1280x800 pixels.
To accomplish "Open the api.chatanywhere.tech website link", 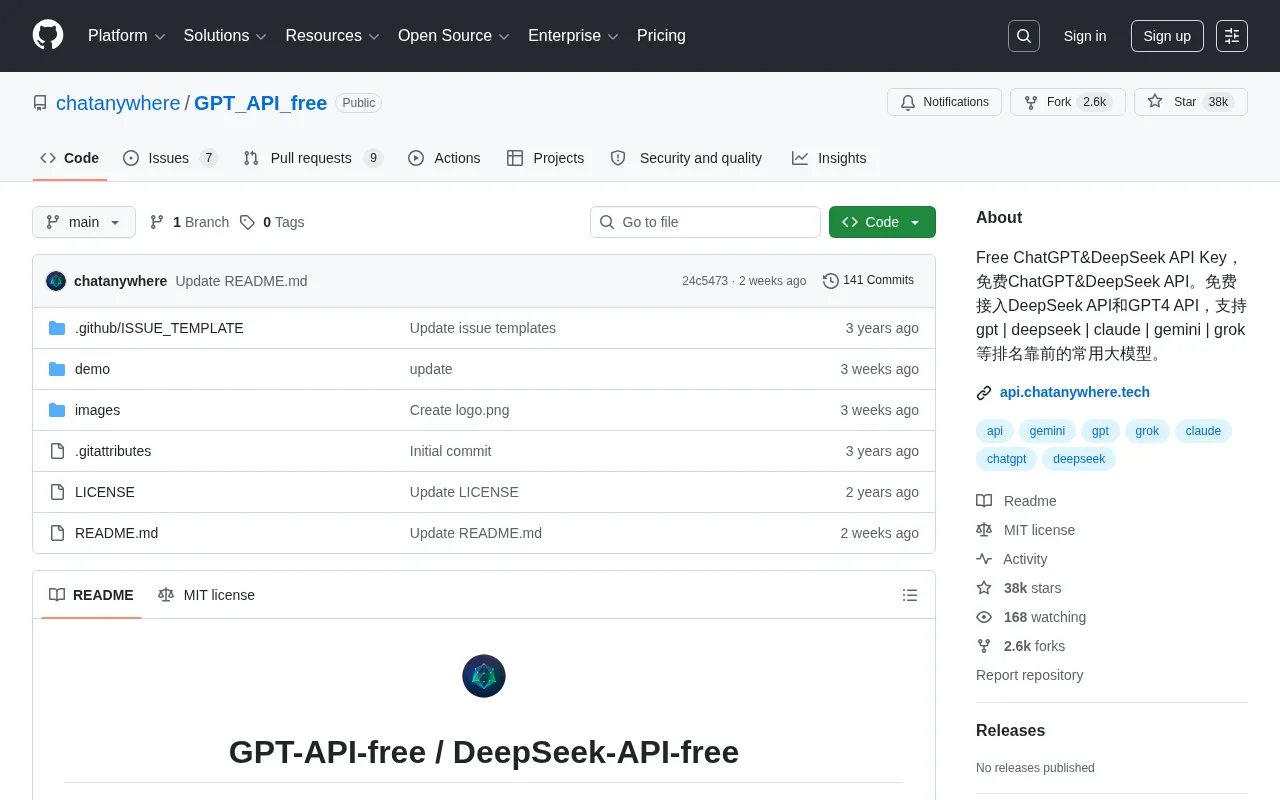I will click(1075, 392).
